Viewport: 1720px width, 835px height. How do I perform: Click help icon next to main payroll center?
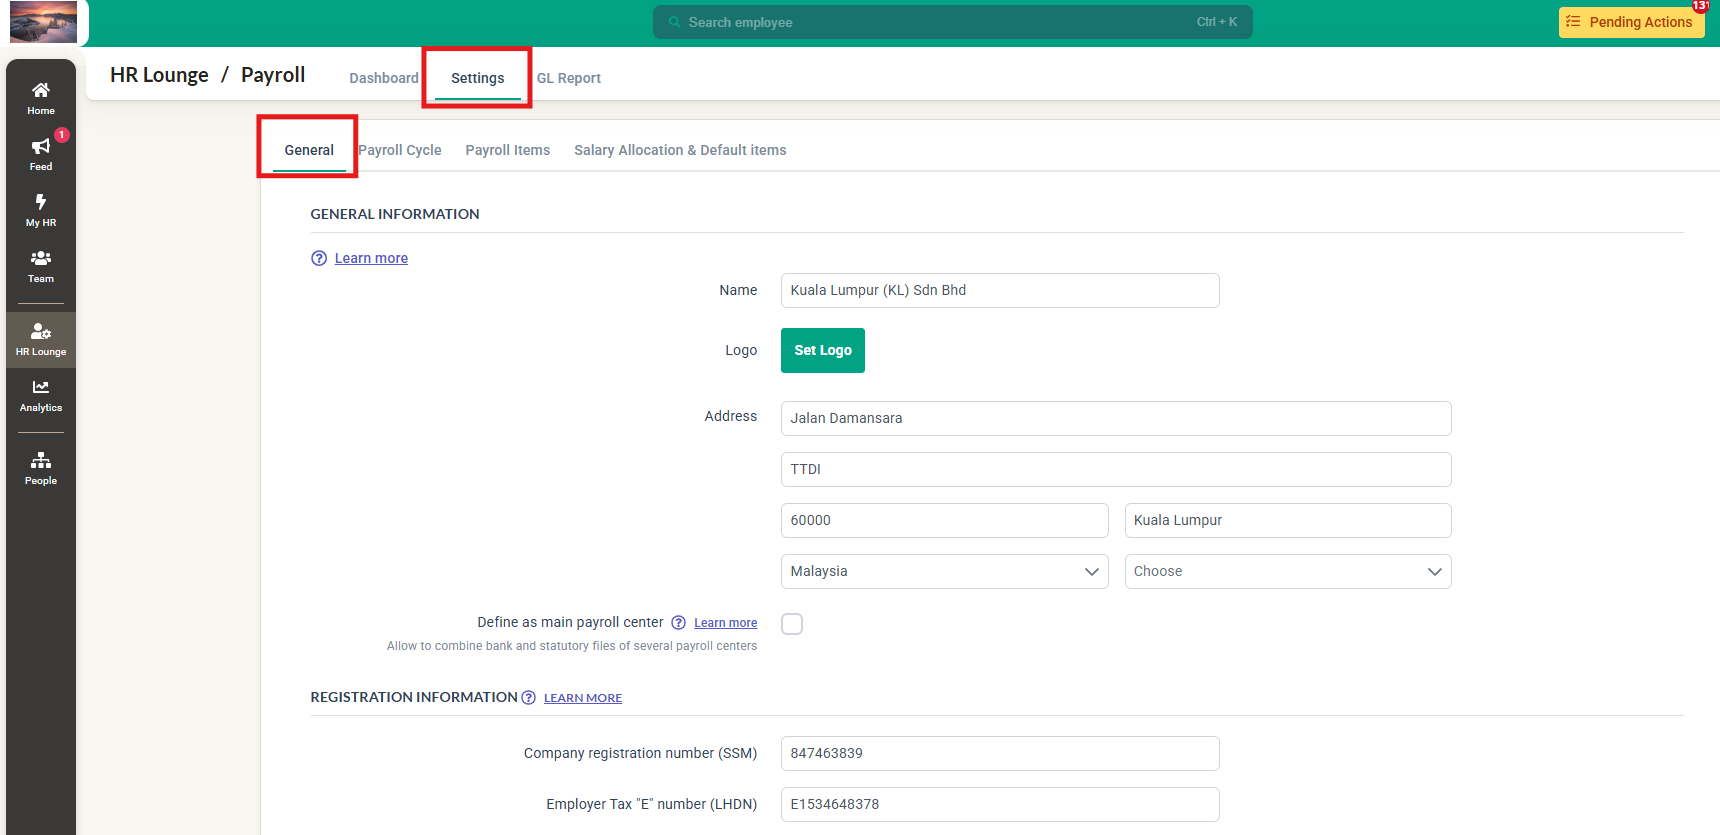pyautogui.click(x=678, y=623)
